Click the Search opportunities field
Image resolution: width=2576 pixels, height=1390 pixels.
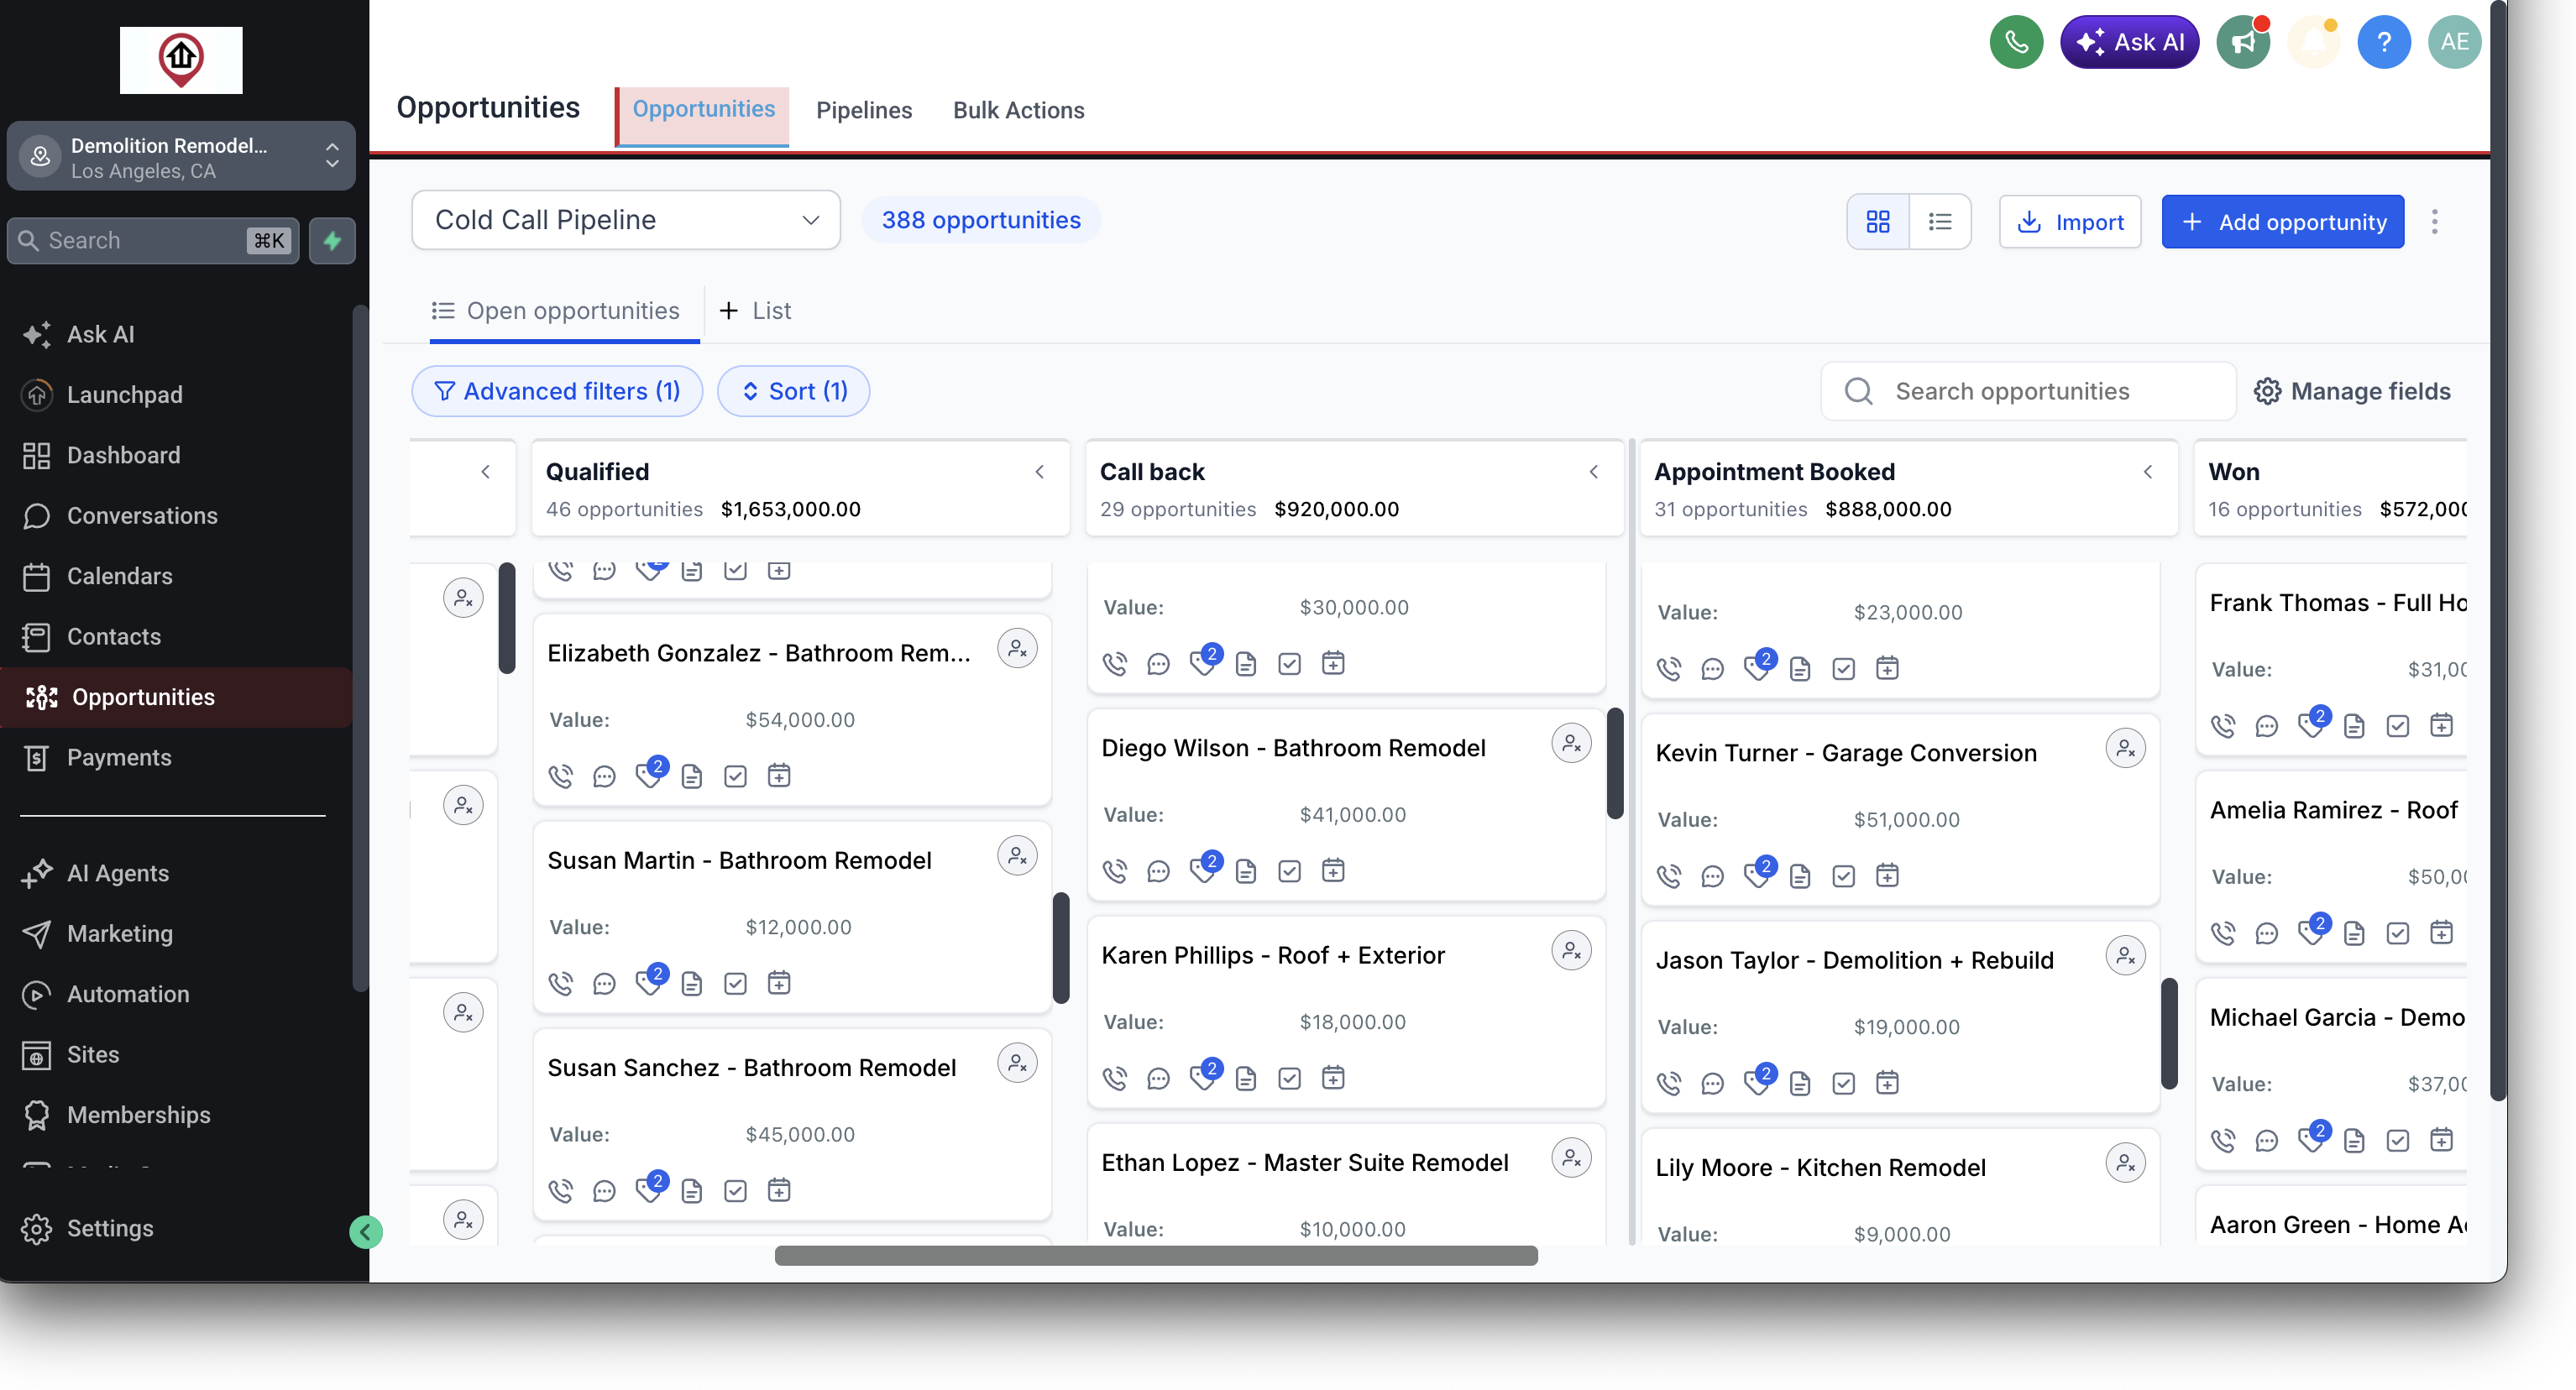click(x=2028, y=391)
